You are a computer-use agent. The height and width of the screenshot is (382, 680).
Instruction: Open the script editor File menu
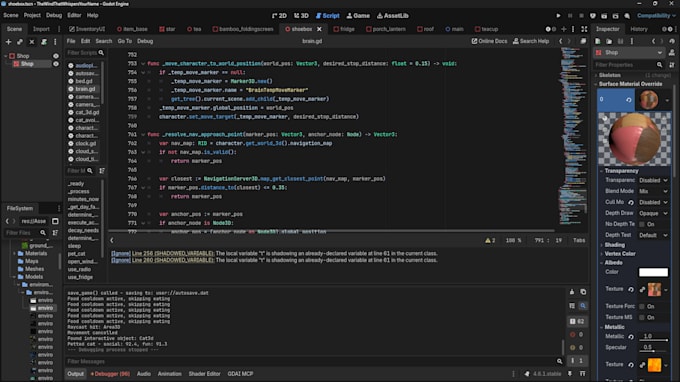pos(71,41)
